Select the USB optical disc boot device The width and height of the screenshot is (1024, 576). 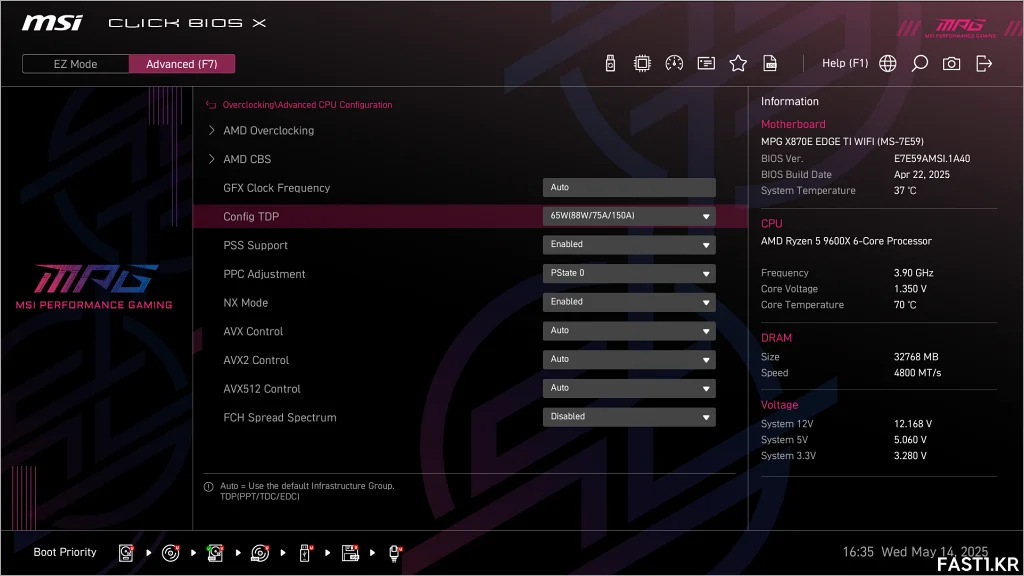point(260,553)
